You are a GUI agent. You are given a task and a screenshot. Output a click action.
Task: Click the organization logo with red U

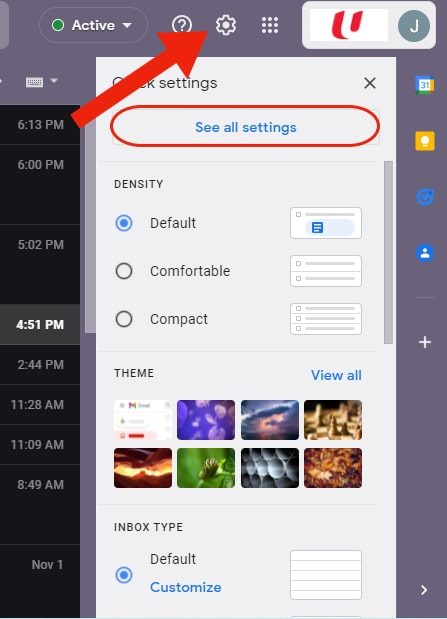click(348, 25)
